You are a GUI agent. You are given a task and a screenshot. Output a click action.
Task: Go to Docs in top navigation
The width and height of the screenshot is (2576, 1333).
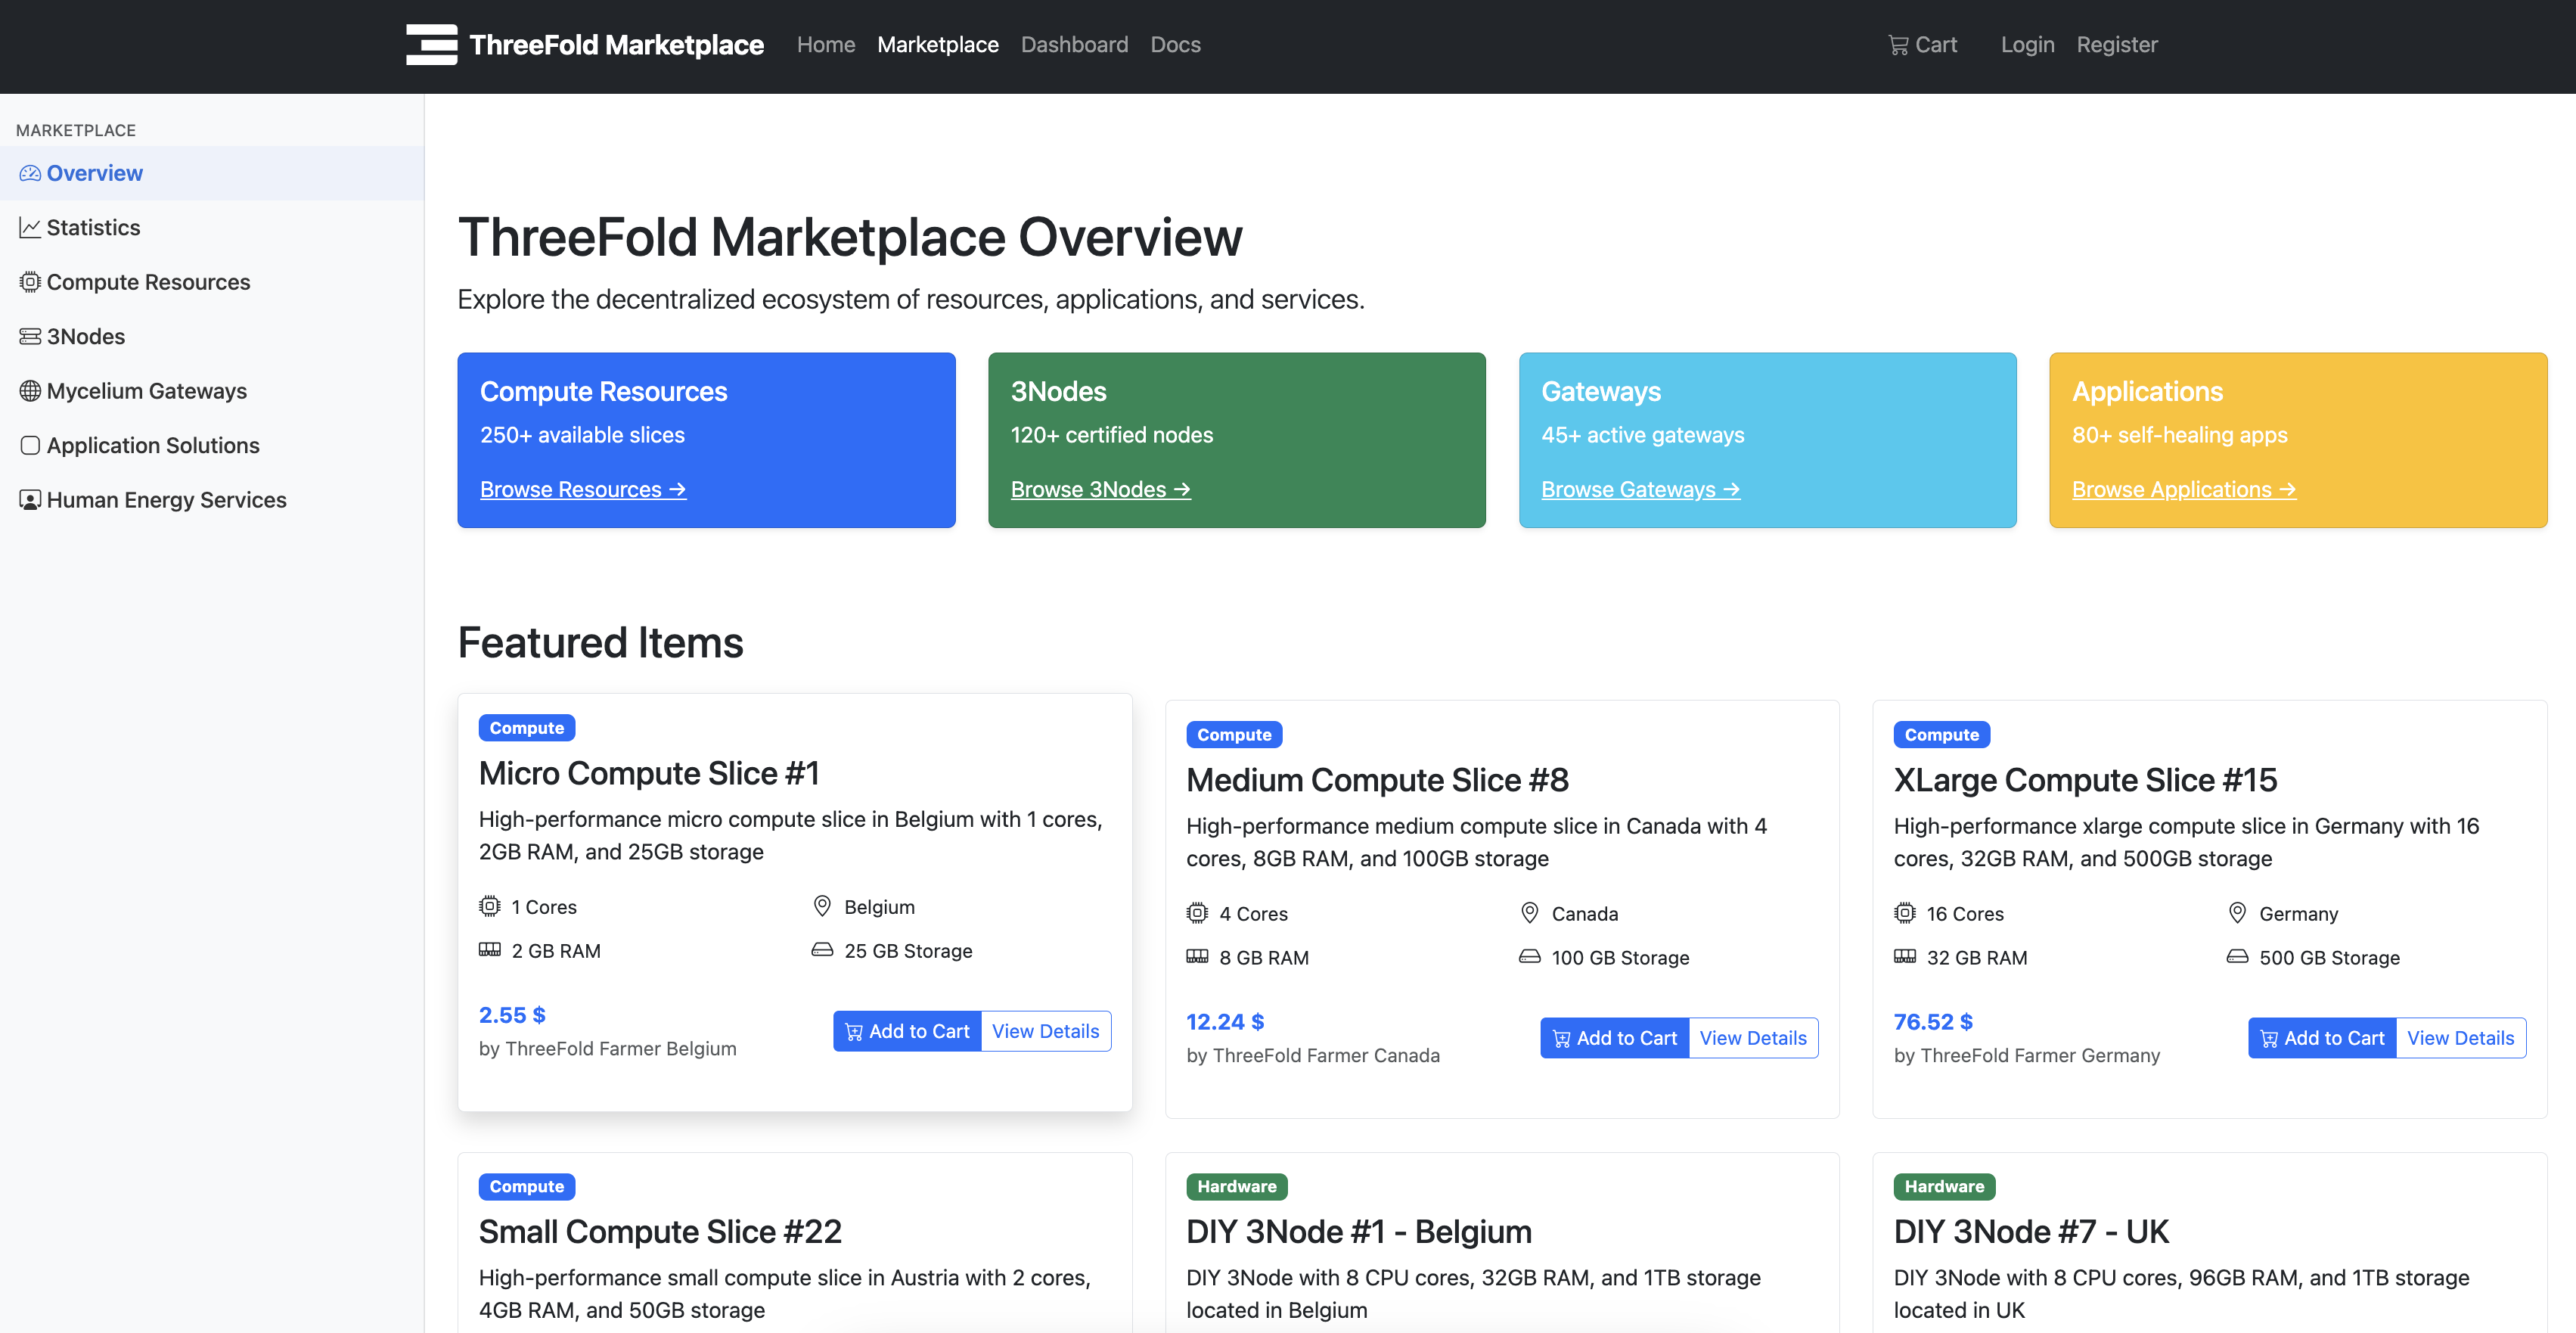pos(1175,45)
